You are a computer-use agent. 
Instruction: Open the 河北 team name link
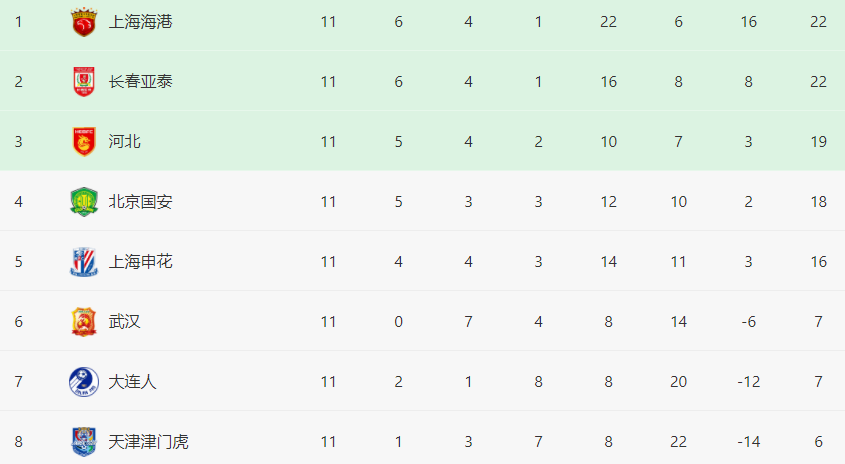pyautogui.click(x=124, y=142)
